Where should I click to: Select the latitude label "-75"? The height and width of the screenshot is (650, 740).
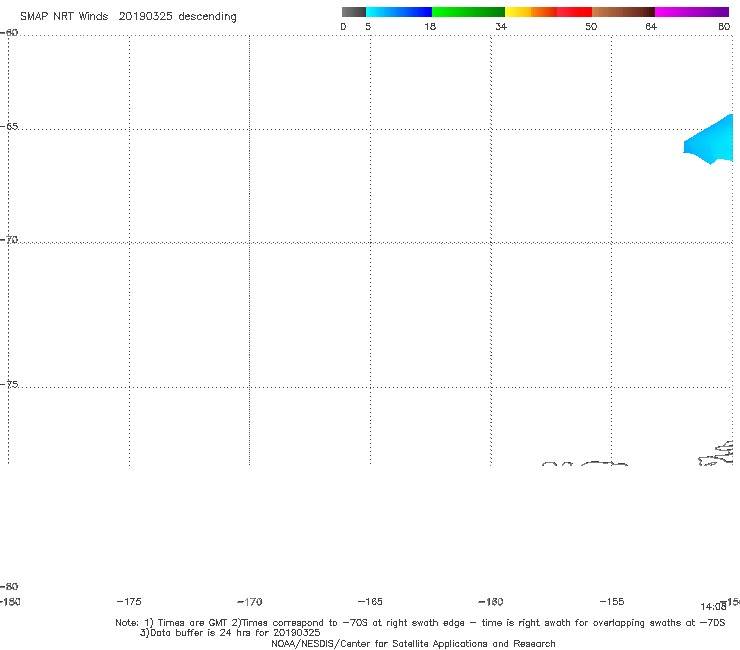[9, 384]
